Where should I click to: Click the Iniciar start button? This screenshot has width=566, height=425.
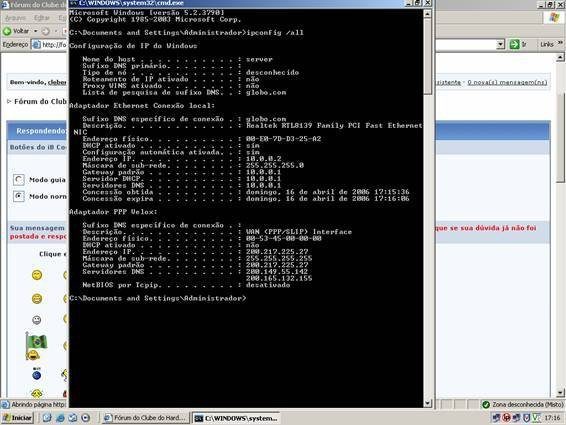[x=17, y=418]
